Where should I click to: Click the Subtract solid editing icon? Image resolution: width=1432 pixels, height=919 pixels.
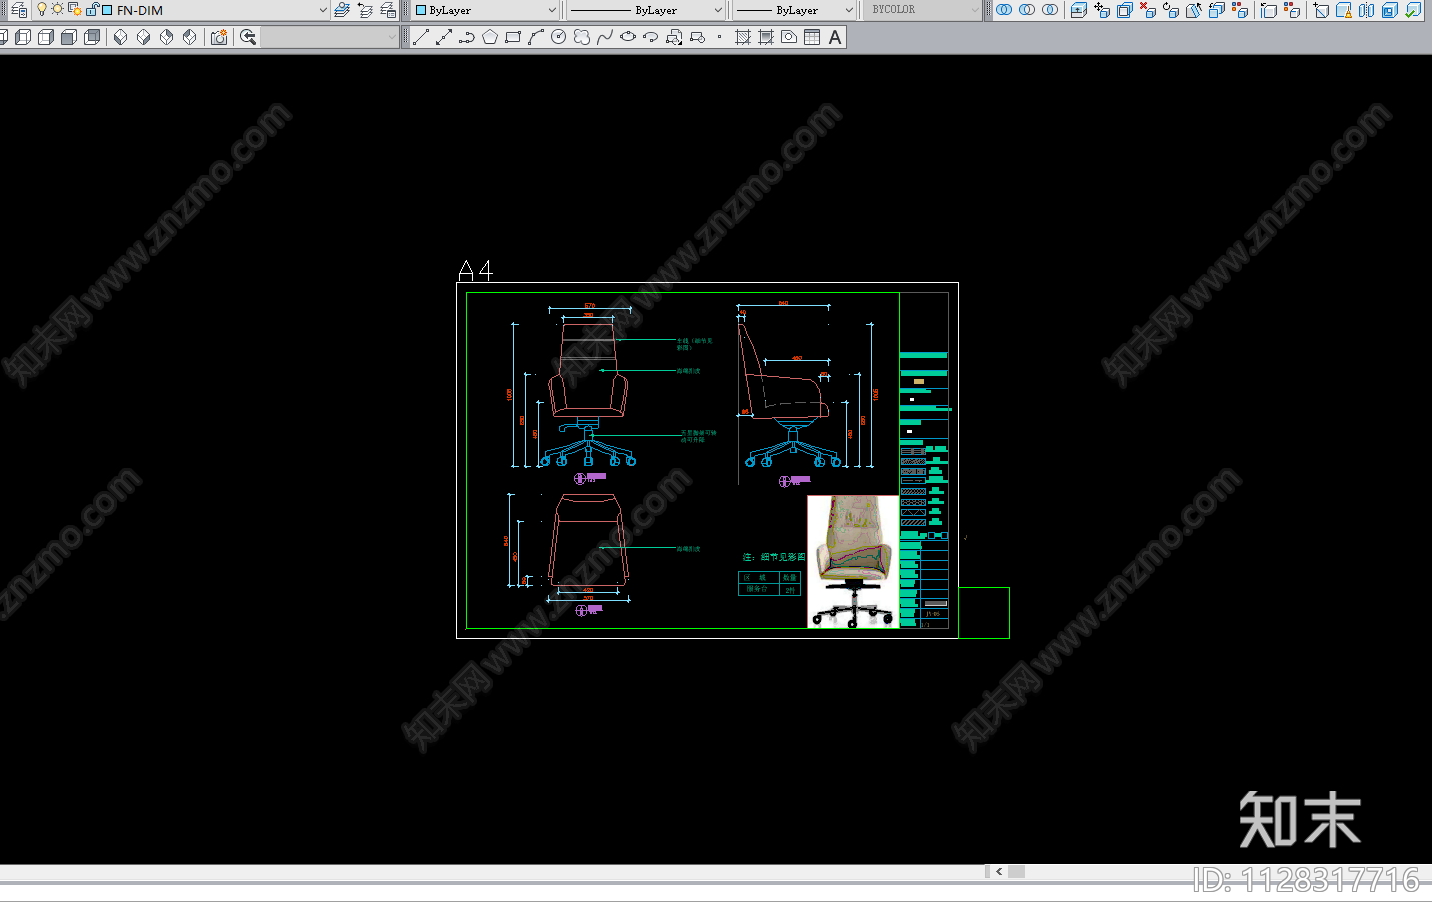[x=1027, y=9]
